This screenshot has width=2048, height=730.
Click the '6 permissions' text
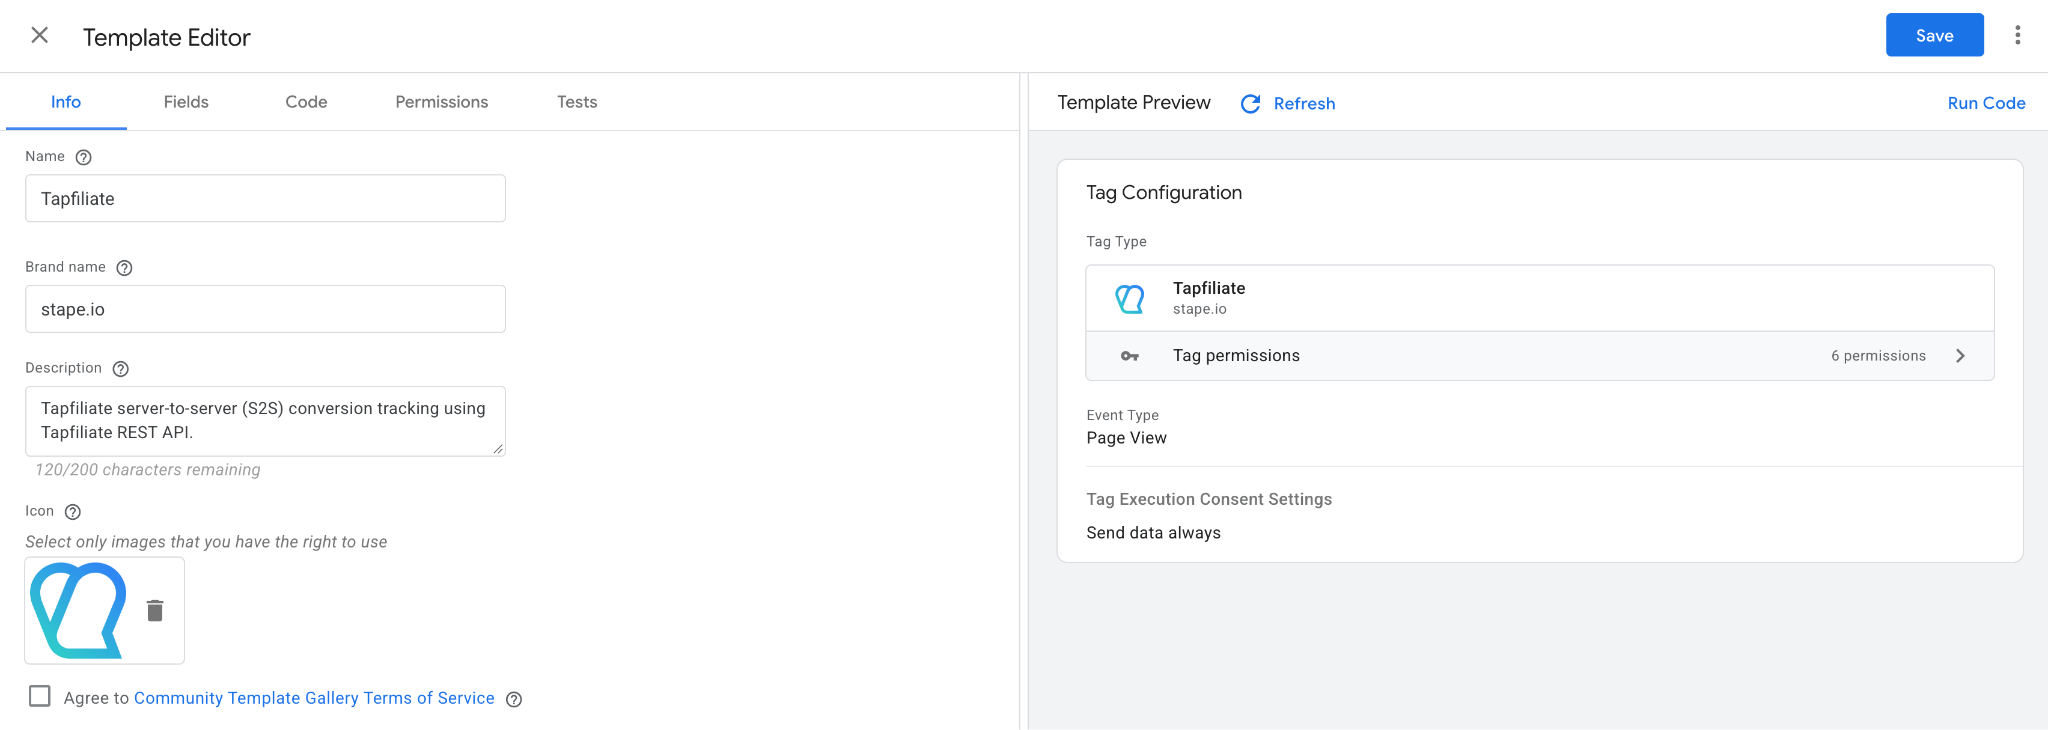pos(1878,356)
